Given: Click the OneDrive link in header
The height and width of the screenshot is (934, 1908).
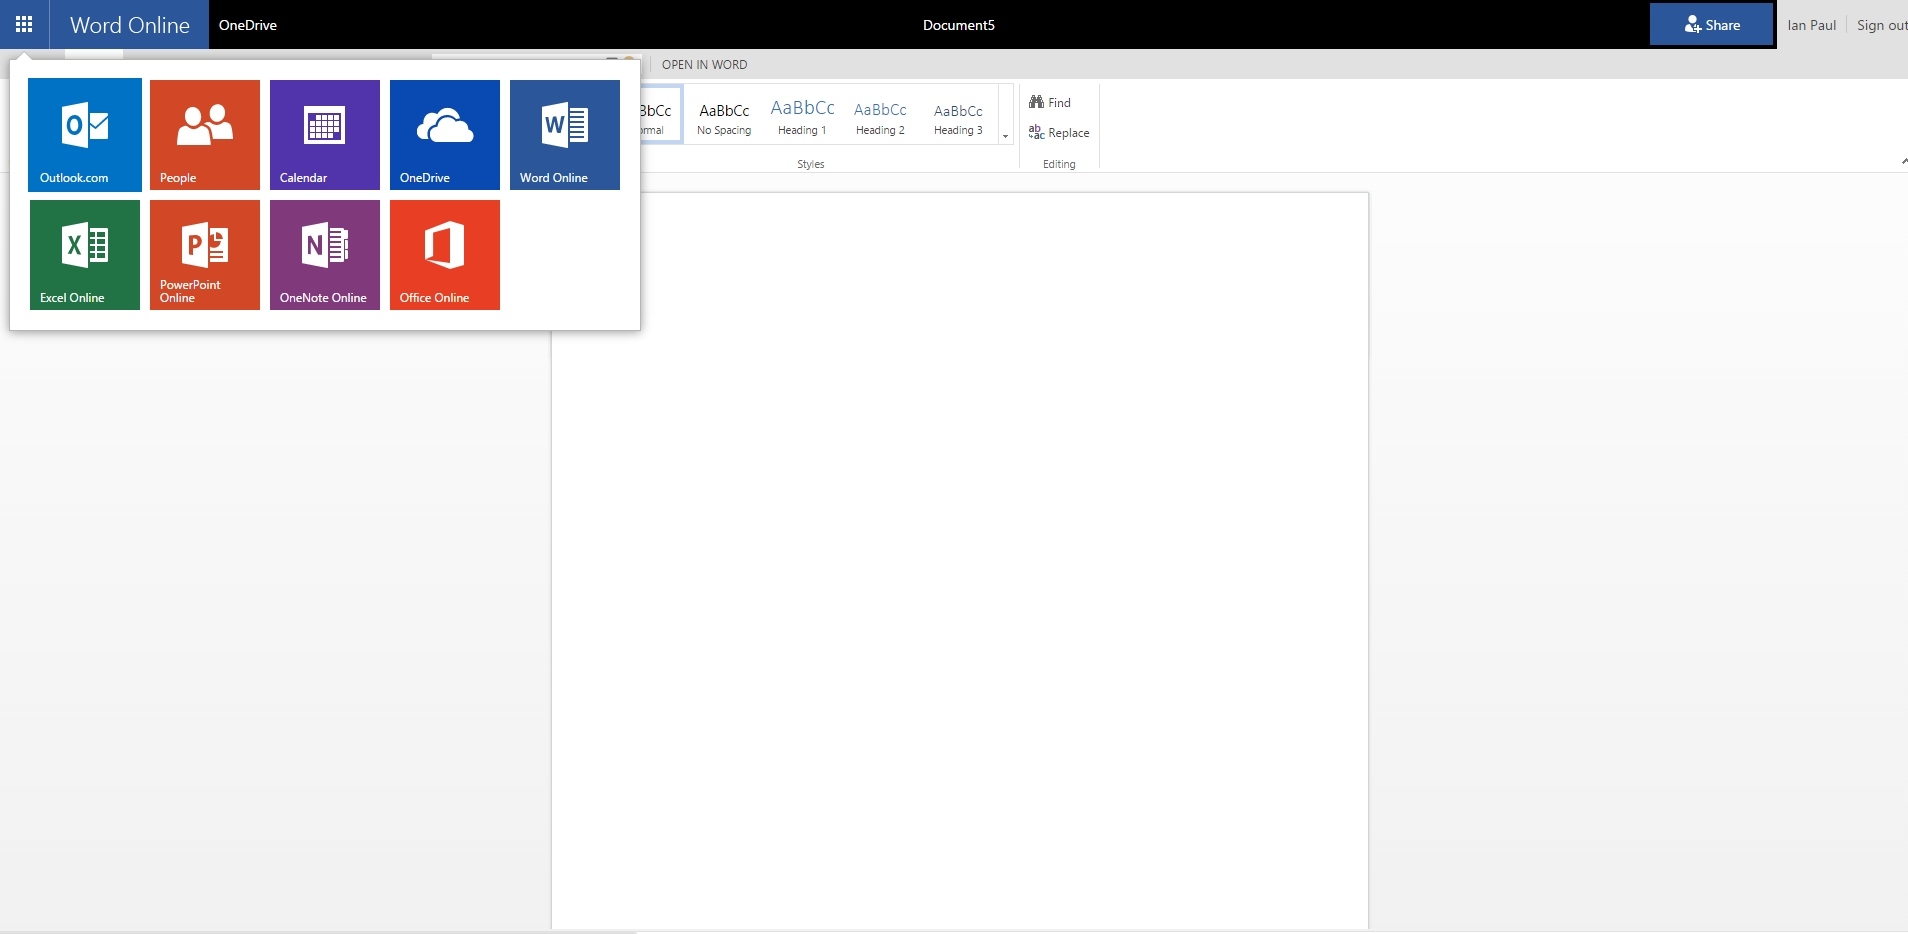Looking at the screenshot, I should pos(248,25).
